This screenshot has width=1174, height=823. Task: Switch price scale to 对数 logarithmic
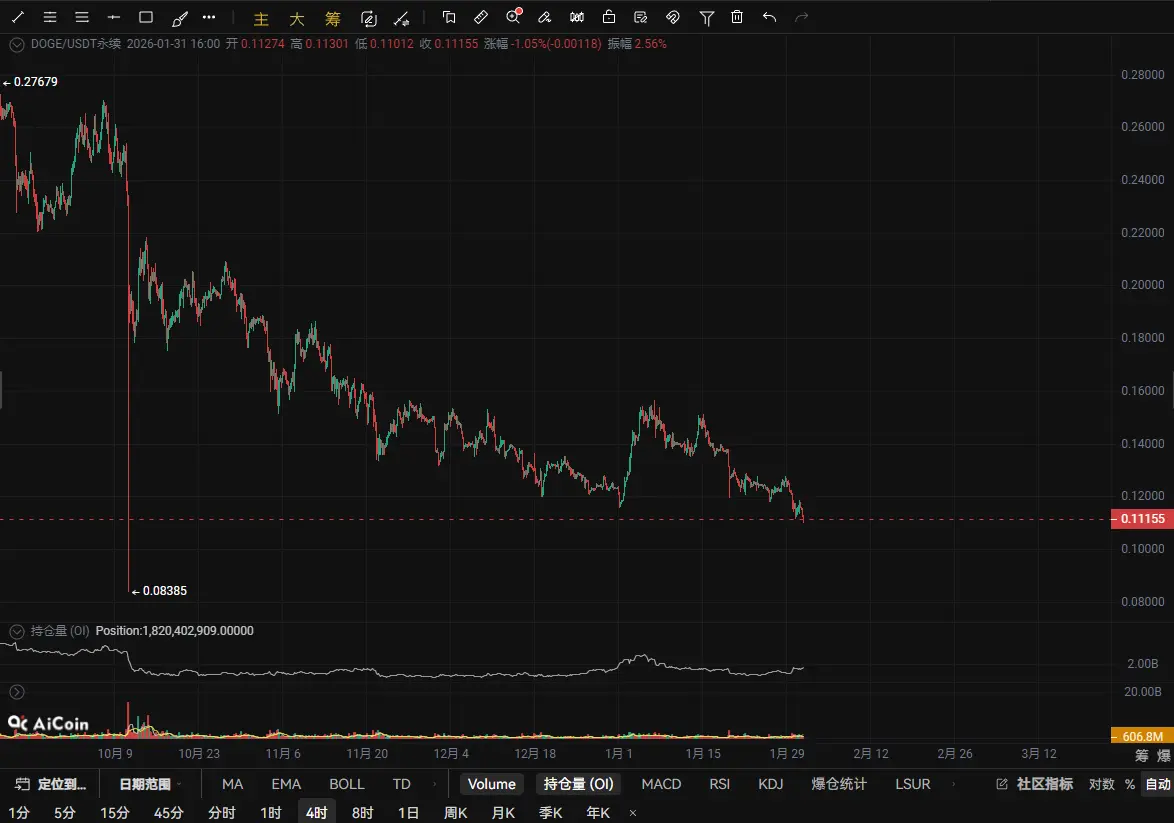pos(1101,784)
